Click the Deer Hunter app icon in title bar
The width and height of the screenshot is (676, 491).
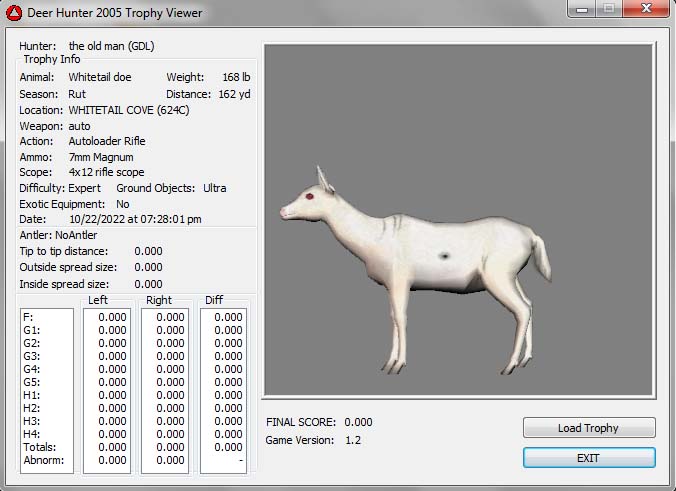(15, 13)
